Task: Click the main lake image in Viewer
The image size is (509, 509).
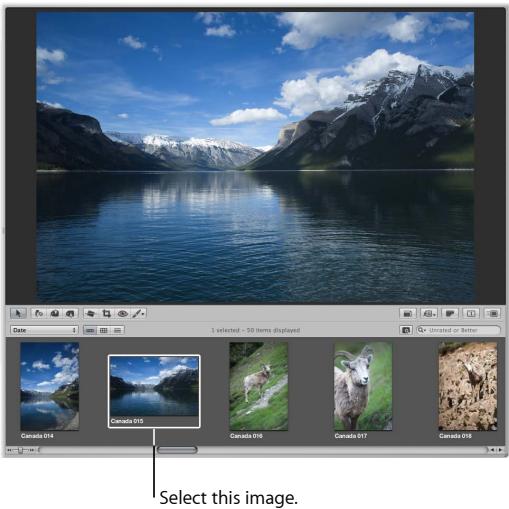Action: pyautogui.click(x=255, y=158)
